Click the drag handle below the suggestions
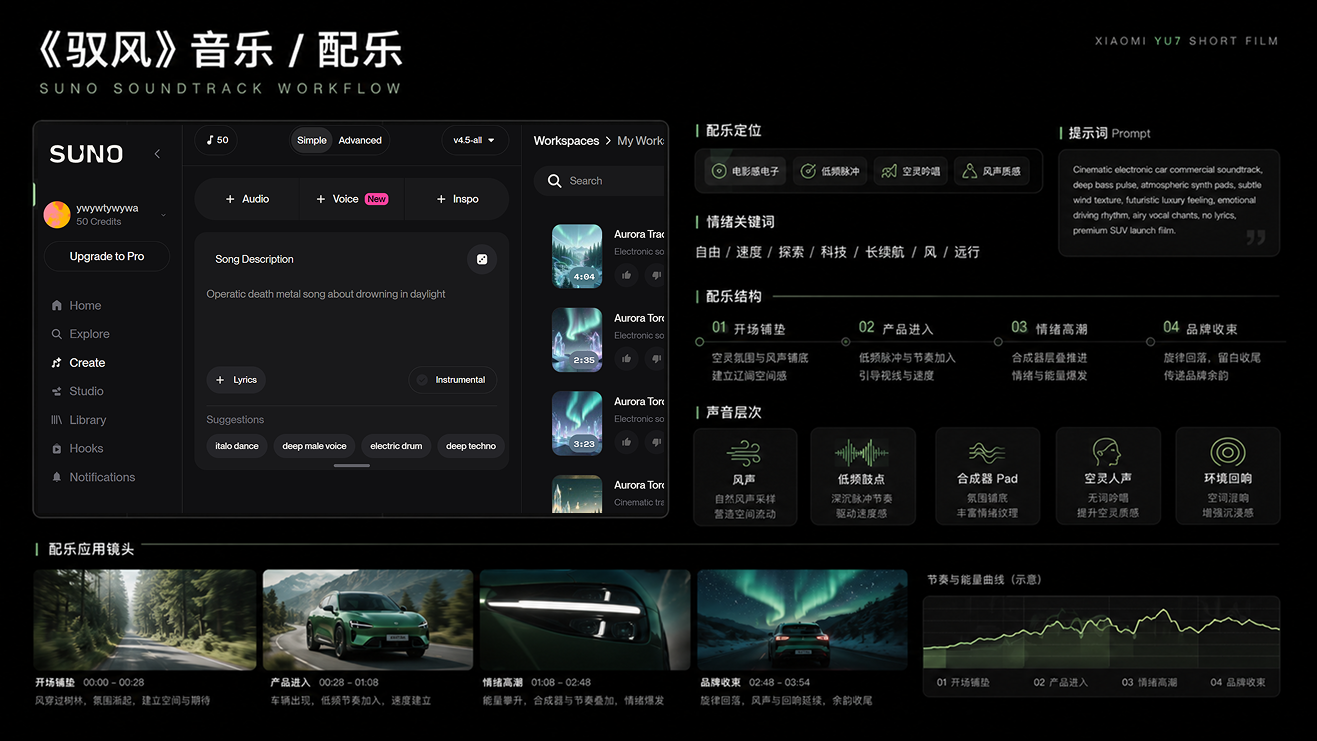 click(x=352, y=465)
